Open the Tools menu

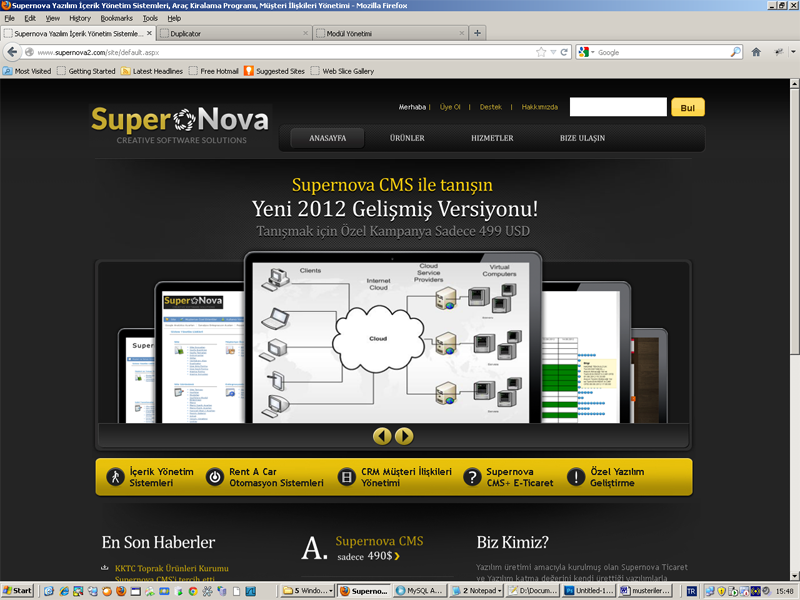(x=150, y=18)
